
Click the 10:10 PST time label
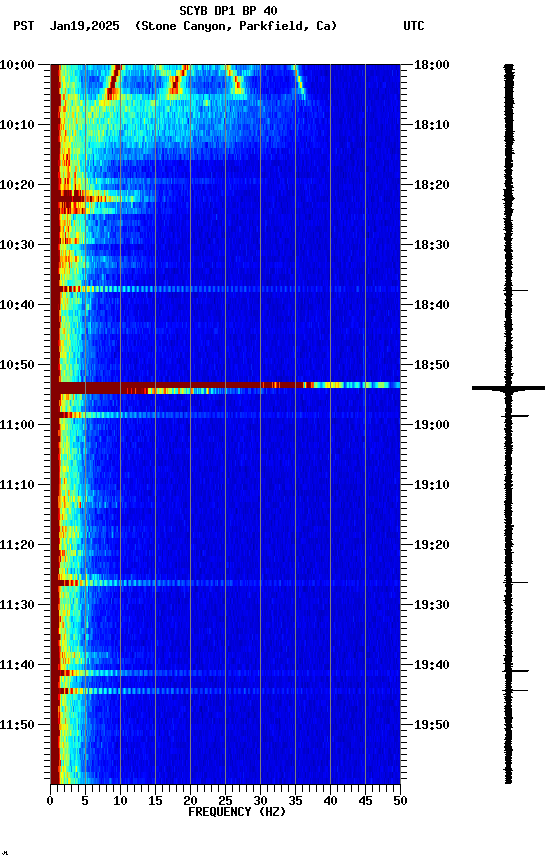point(17,125)
